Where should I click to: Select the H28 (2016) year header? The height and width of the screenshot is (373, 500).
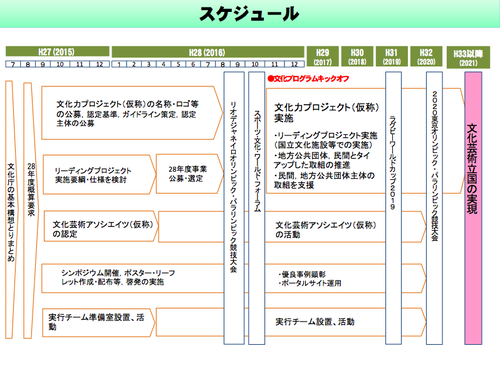tap(208, 52)
